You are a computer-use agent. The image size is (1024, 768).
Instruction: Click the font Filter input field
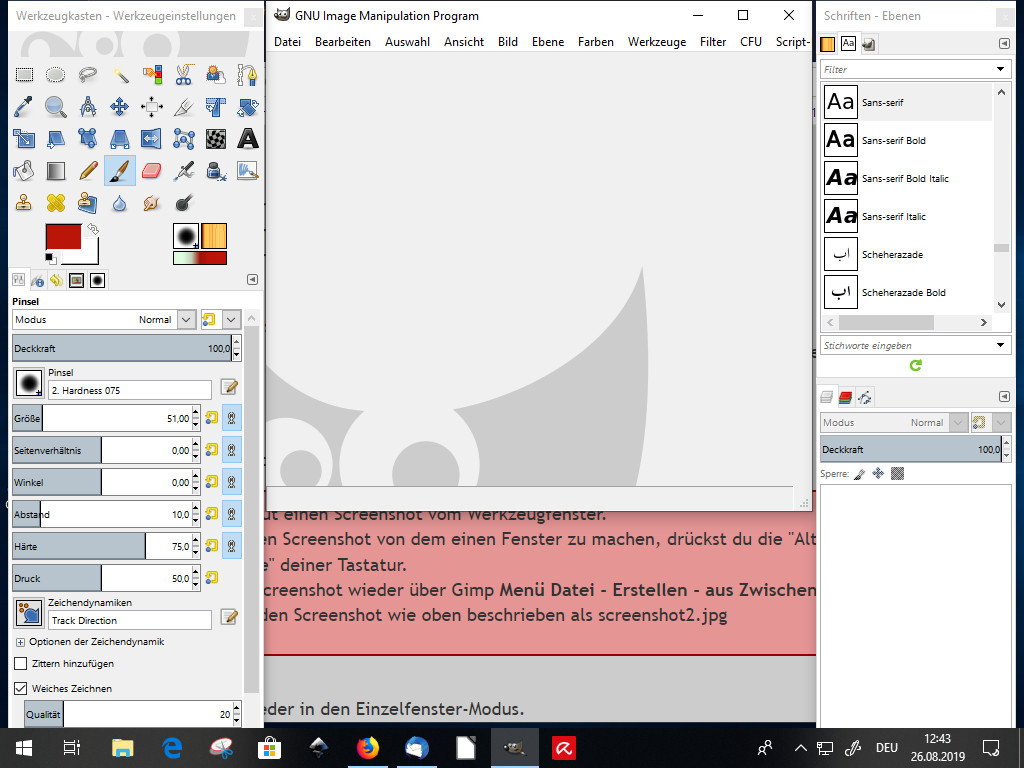pos(906,70)
